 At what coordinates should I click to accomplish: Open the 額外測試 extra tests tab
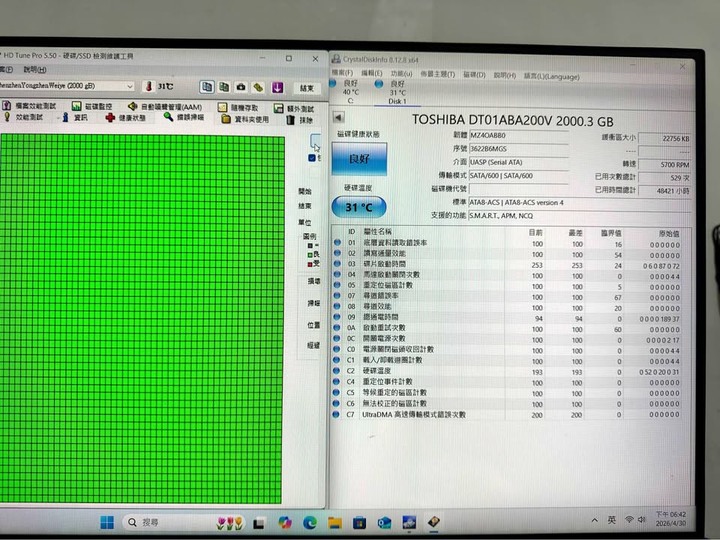tap(294, 109)
